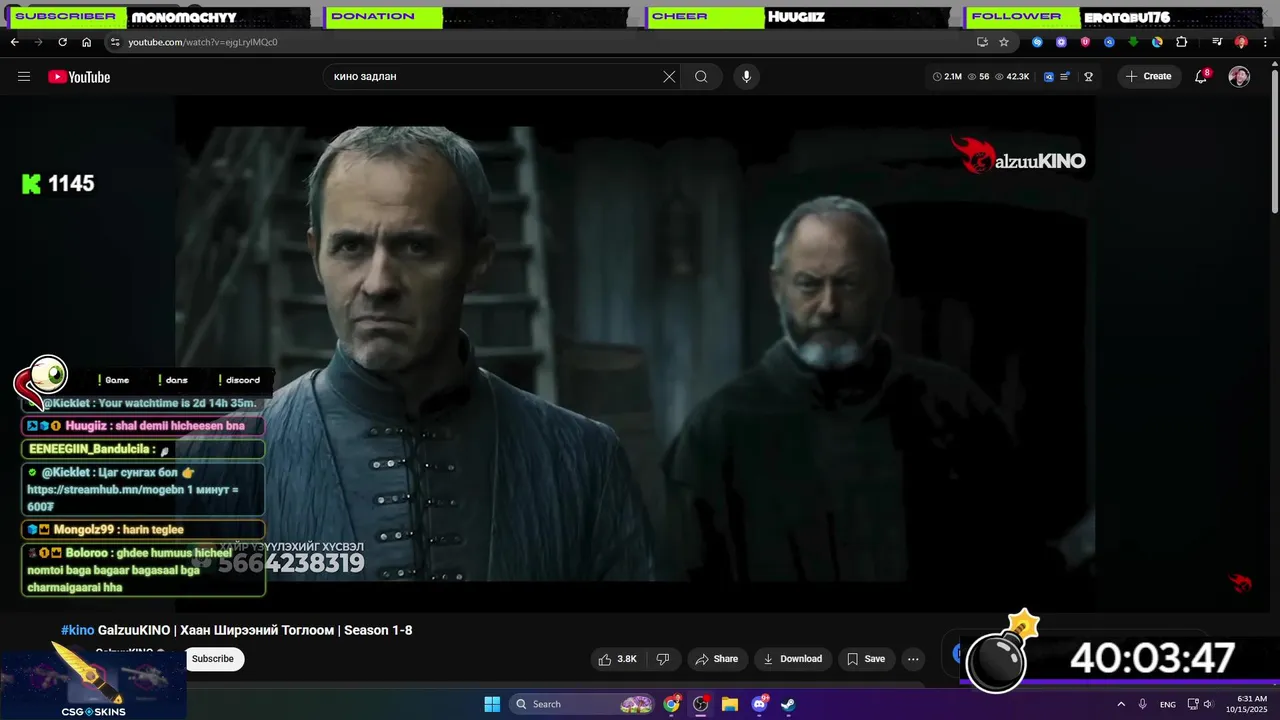Open the YouTube hamburger guide menu
The image size is (1280, 720).
24,77
